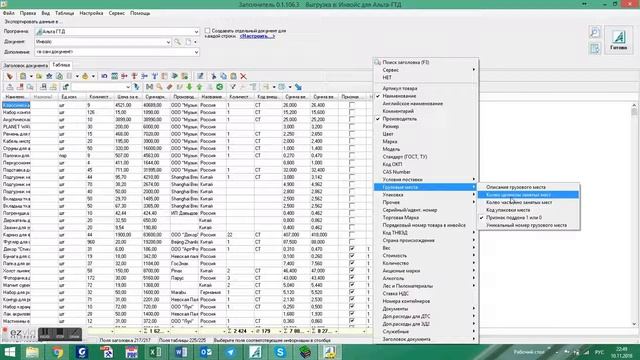Enable 'Создавать отдельный документ' checkbox
This screenshot has width=640, height=360.
coord(207,31)
